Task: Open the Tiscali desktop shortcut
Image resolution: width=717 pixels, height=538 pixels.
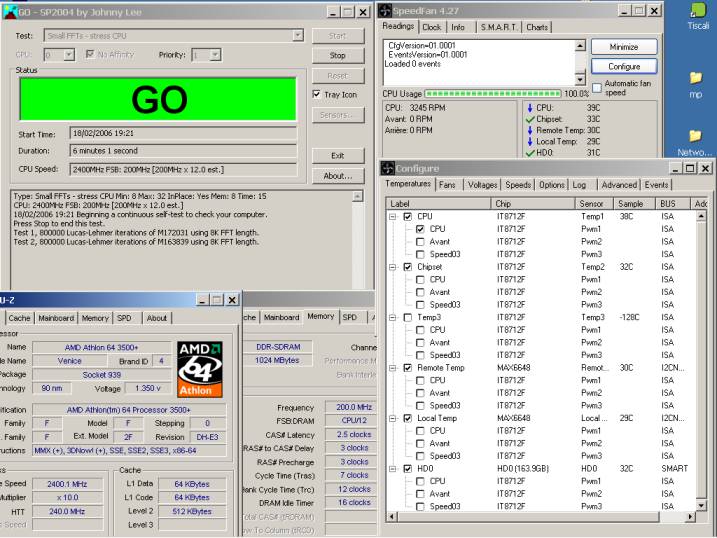Action: (x=699, y=9)
